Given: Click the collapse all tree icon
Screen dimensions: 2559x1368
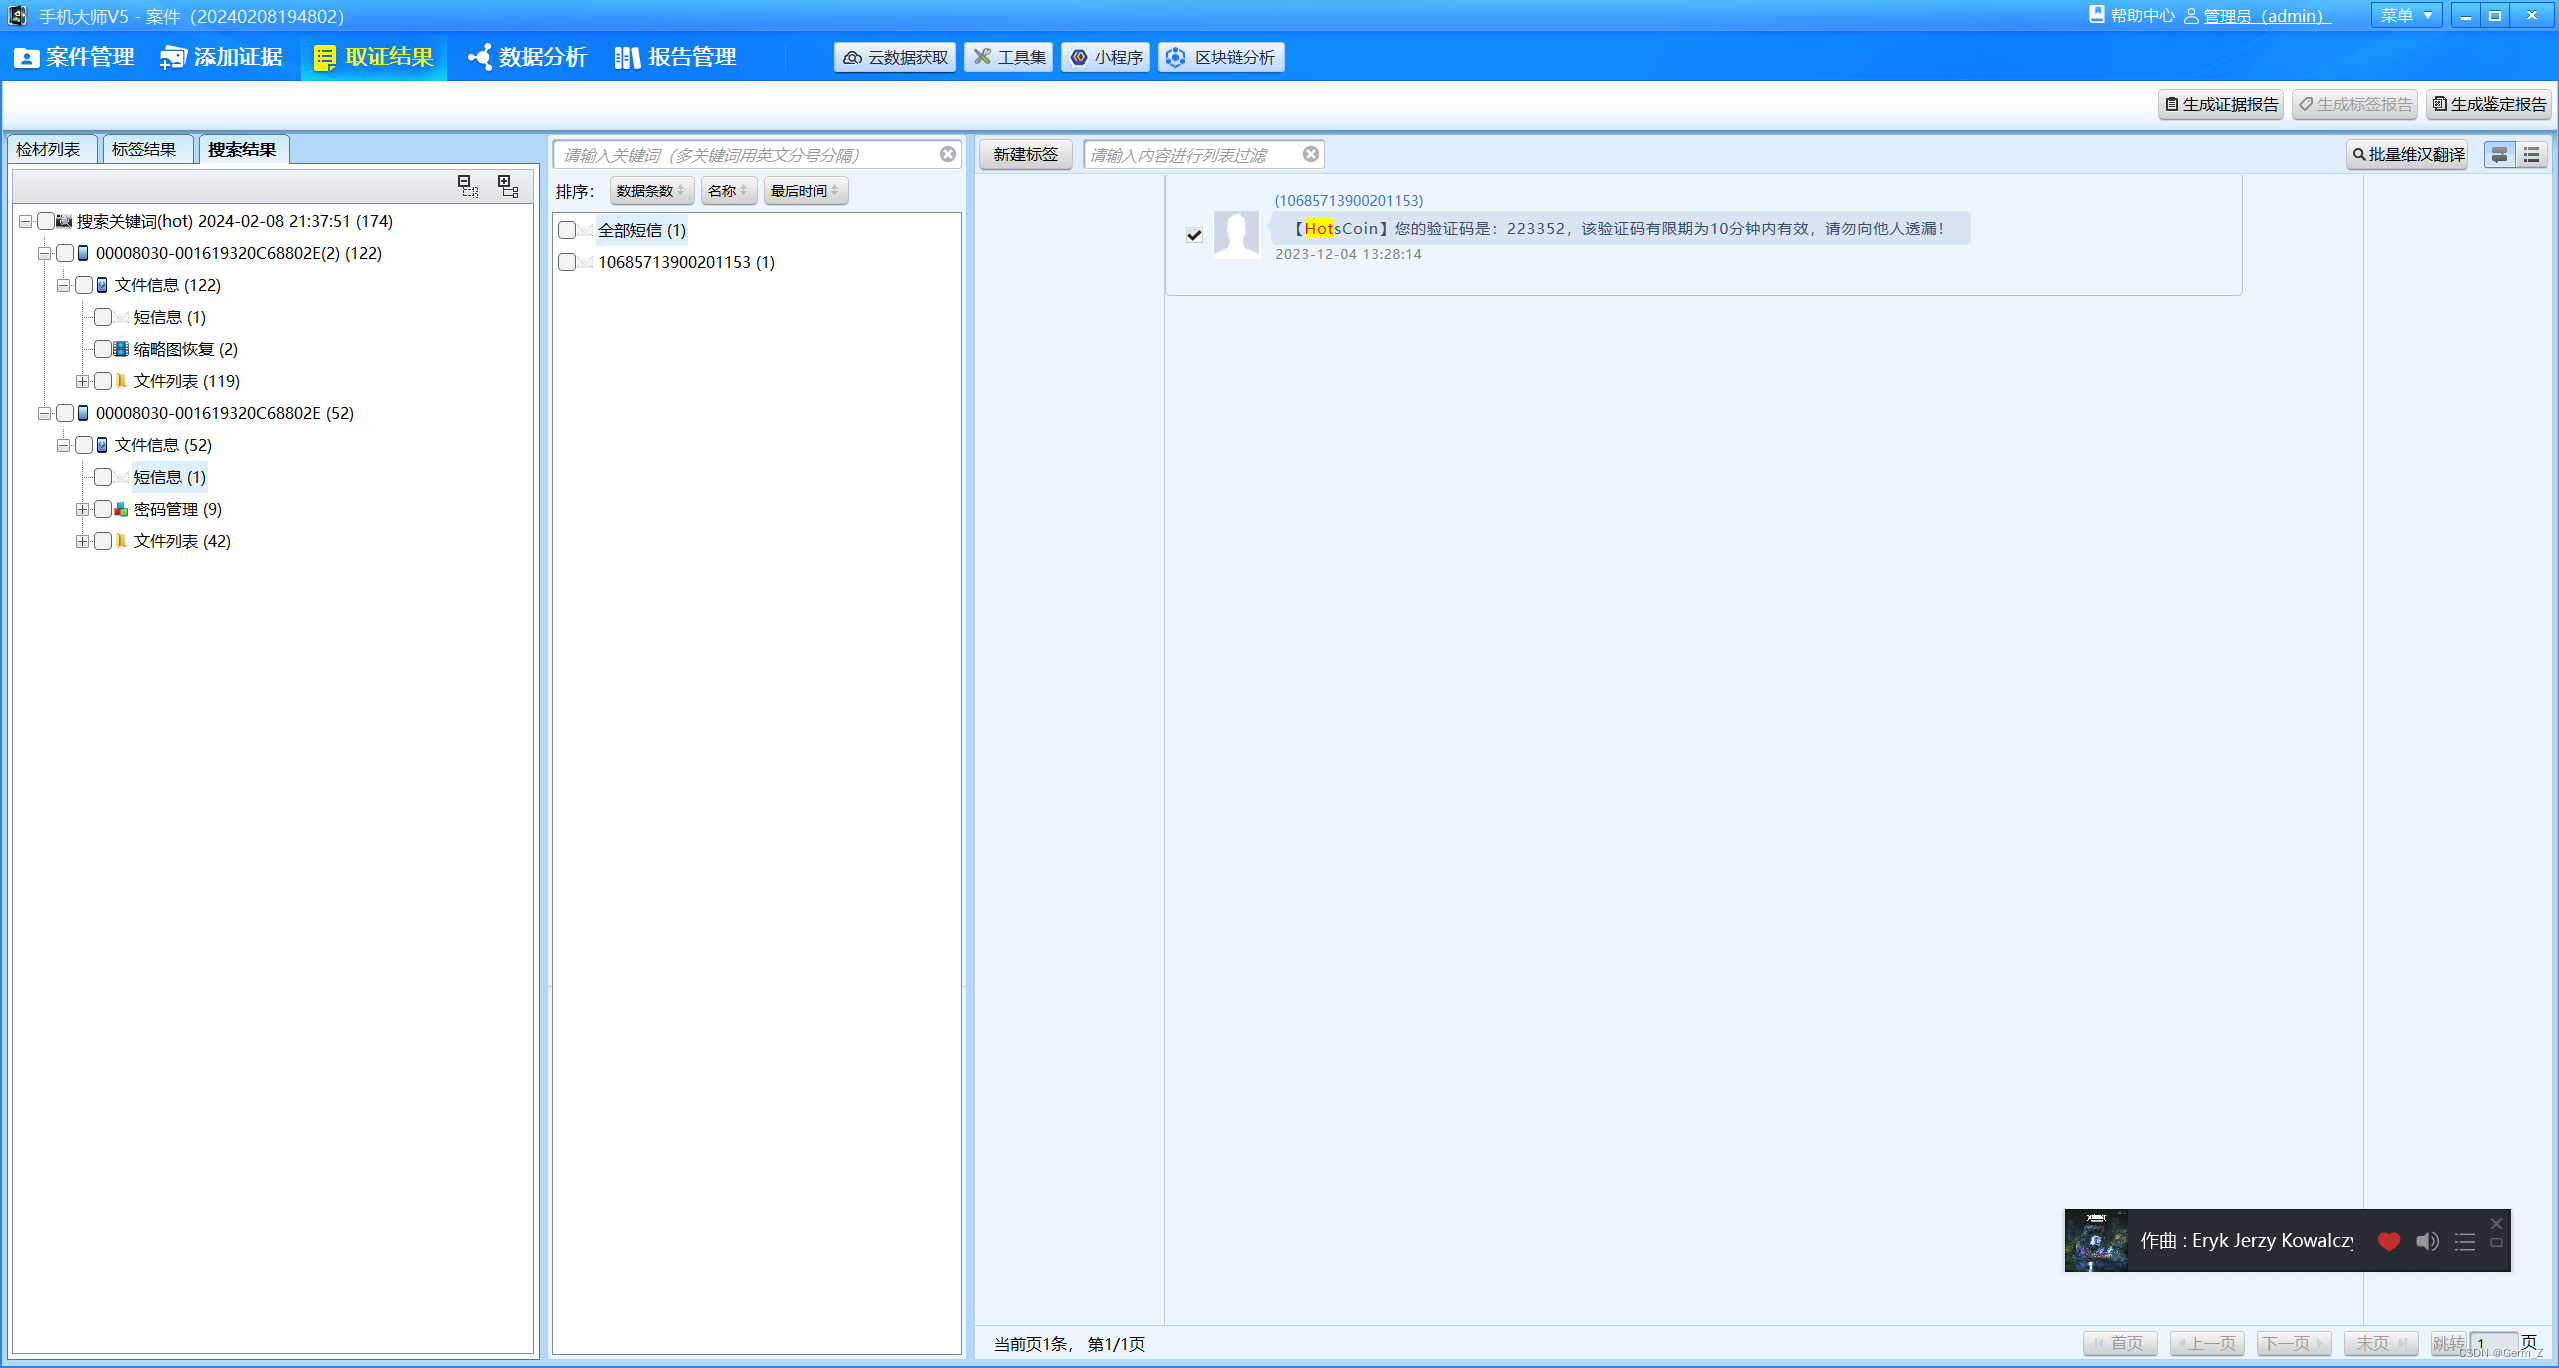Looking at the screenshot, I should [467, 186].
